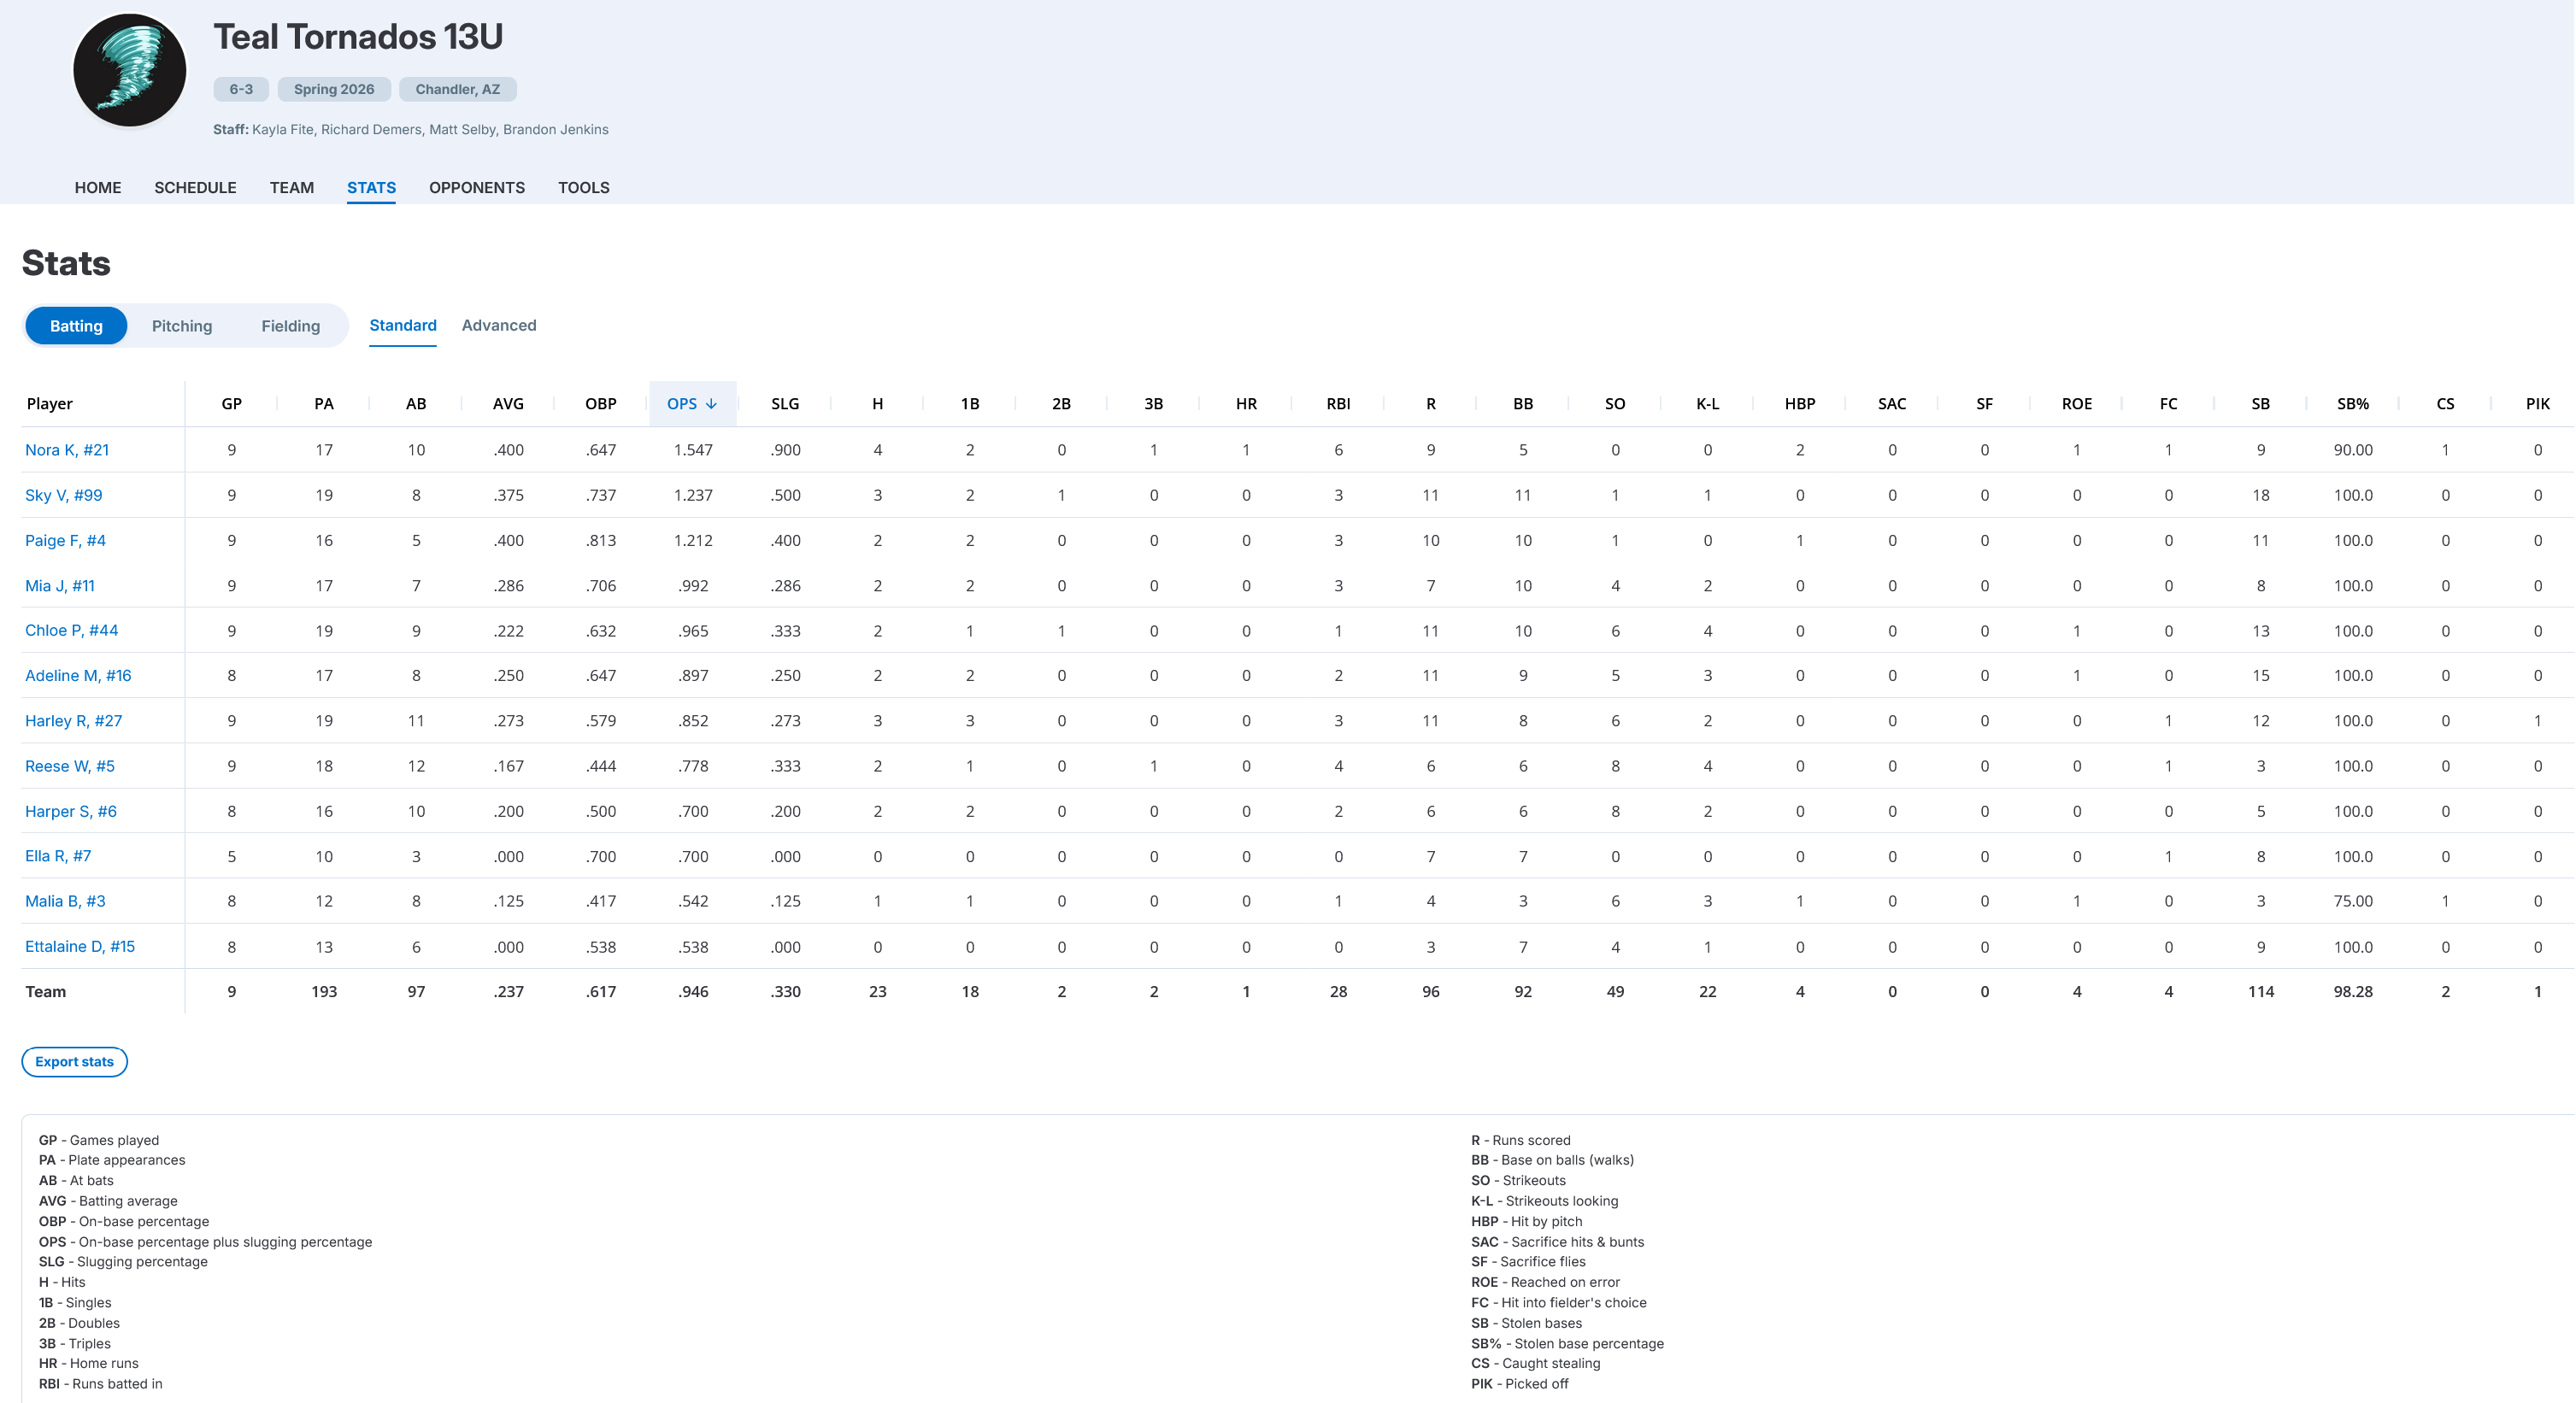Image resolution: width=2576 pixels, height=1403 pixels.
Task: Click the Spring 2026 season badge
Action: (x=333, y=89)
